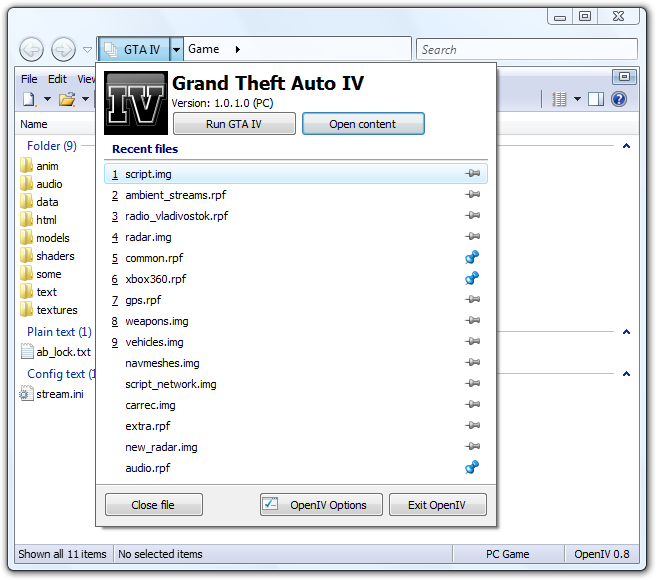Click inside the Search field

(x=526, y=49)
